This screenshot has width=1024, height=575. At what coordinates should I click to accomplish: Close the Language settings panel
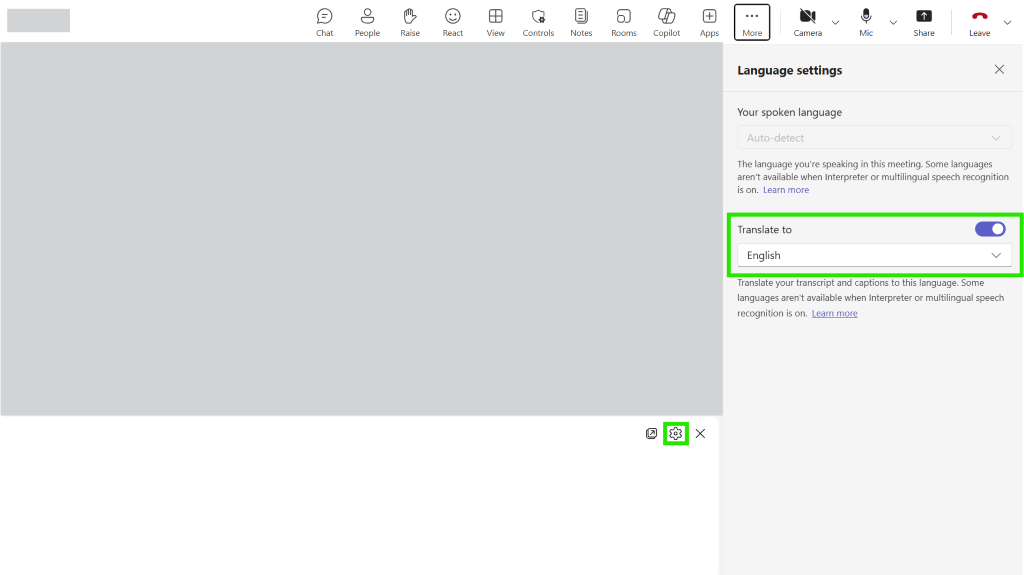pos(999,69)
